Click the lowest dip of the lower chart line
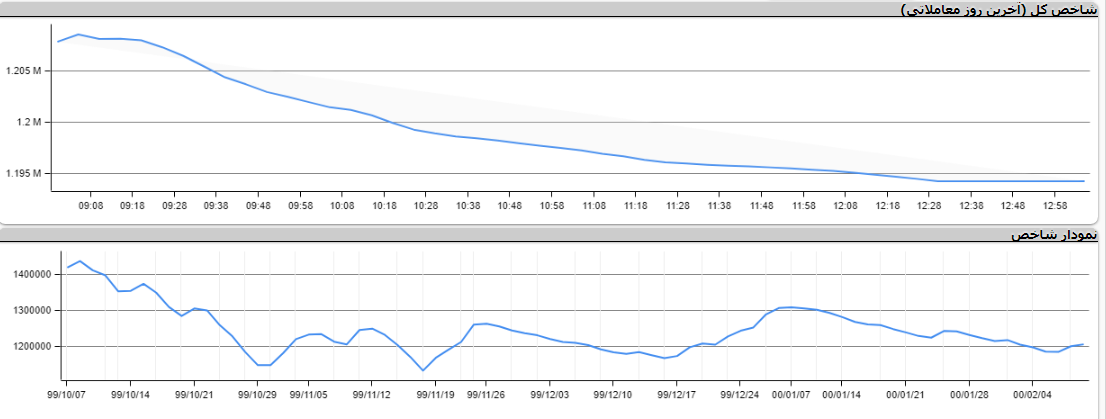This screenshot has height=419, width=1106. 423,370
